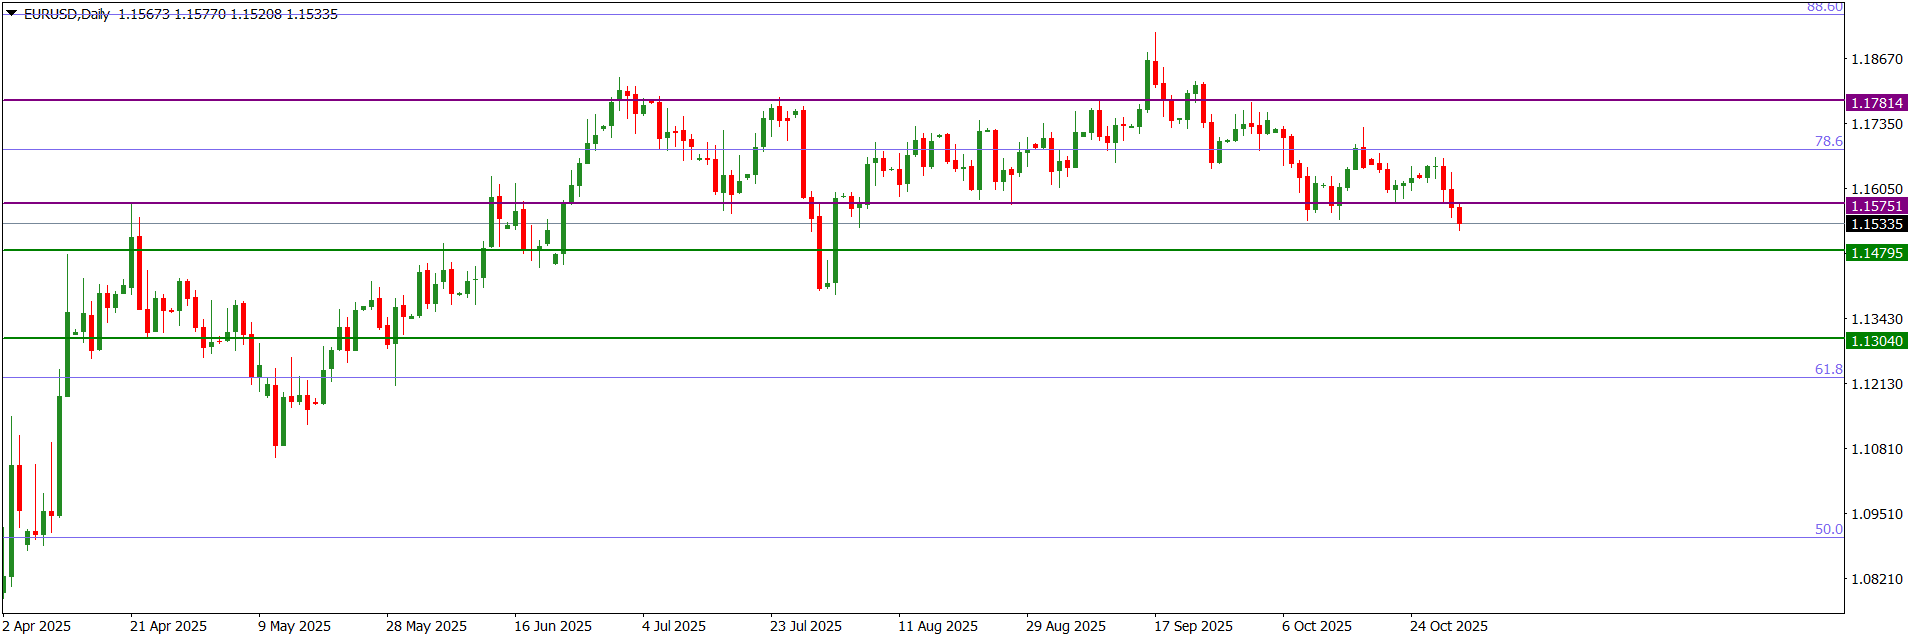Click the 78.6 Fibonacci level label
Viewport: 1916px width, 640px height.
pos(1828,141)
